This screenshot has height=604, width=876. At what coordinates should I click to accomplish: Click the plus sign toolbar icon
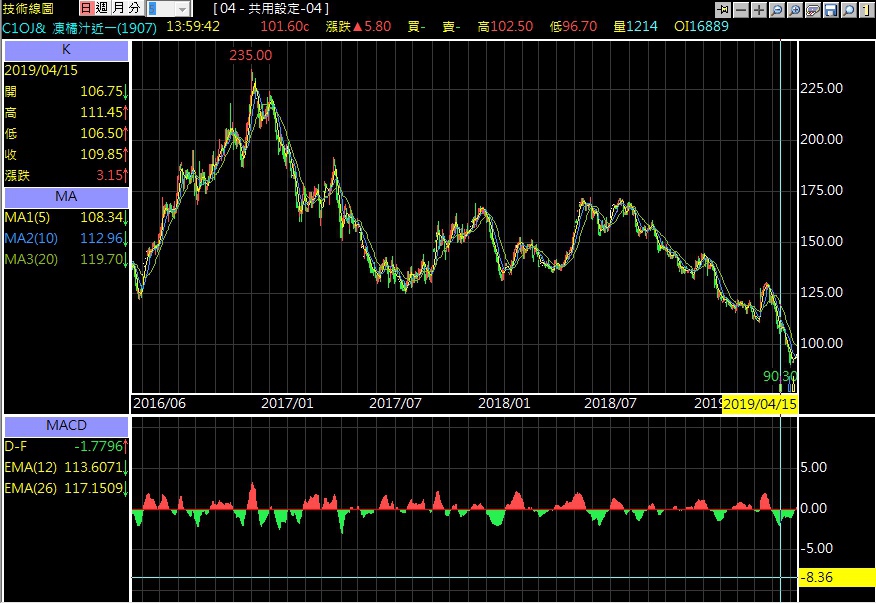[759, 9]
